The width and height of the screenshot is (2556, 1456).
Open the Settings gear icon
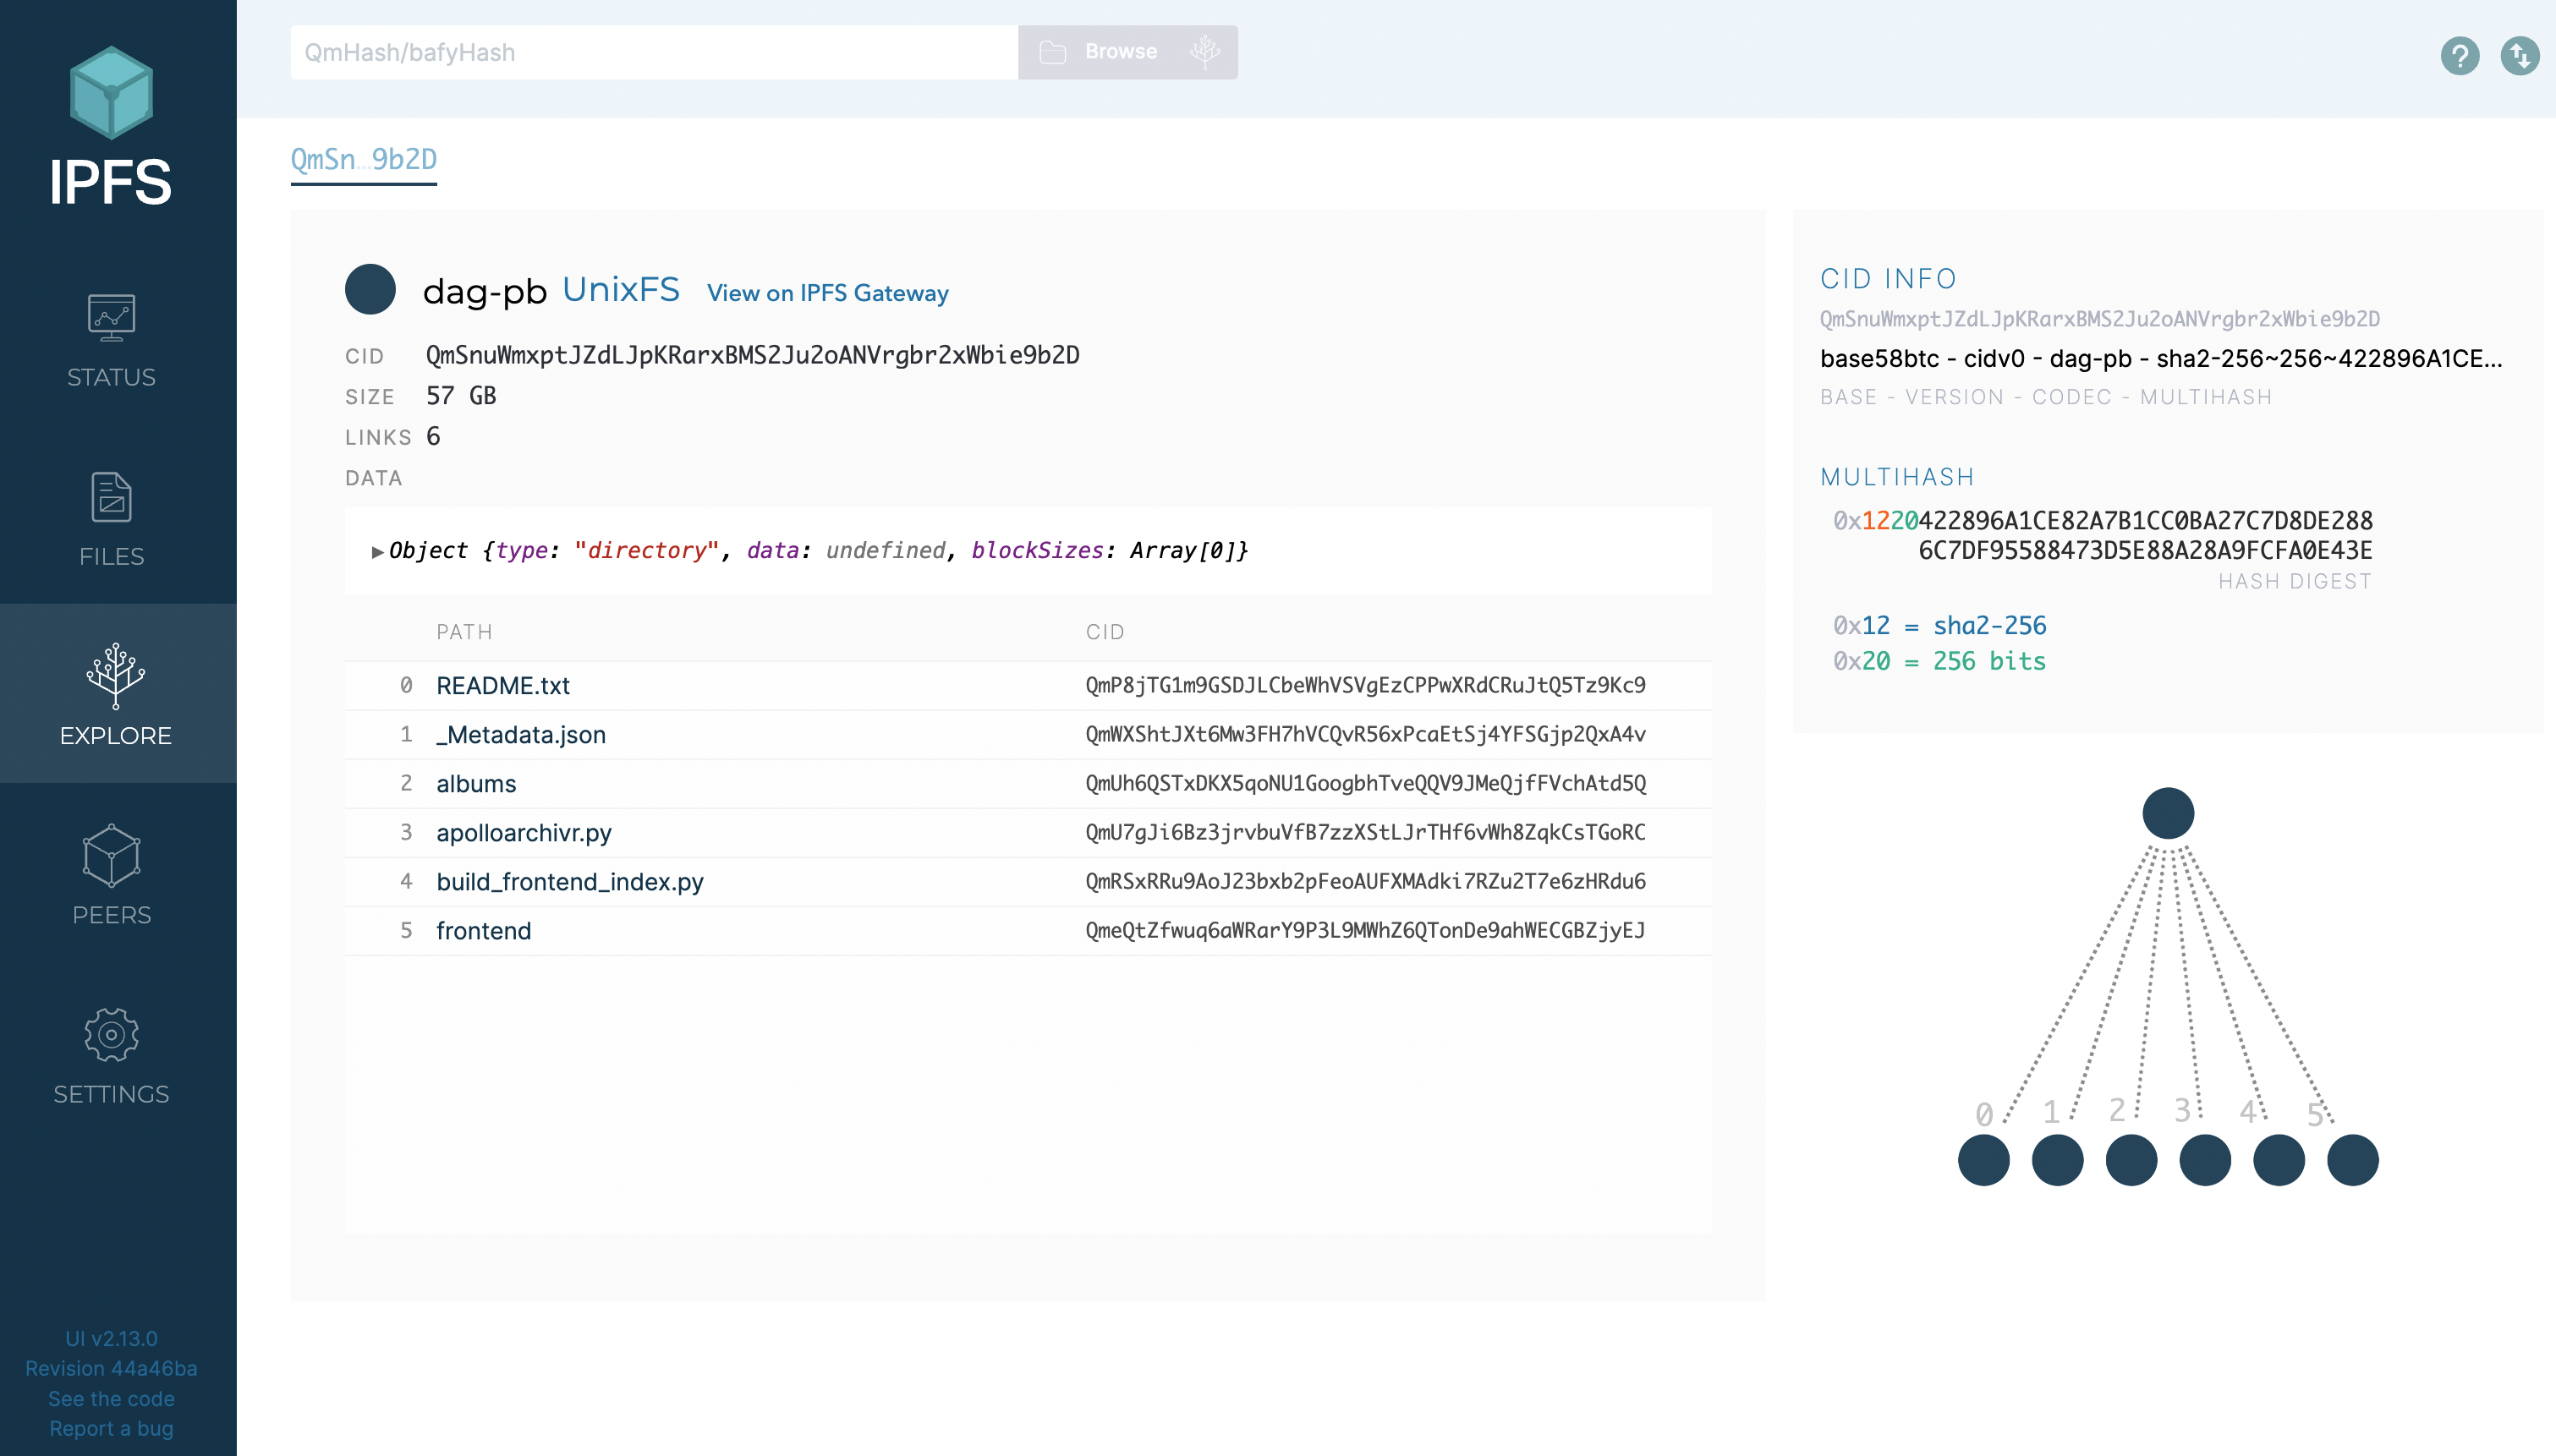(x=111, y=1034)
